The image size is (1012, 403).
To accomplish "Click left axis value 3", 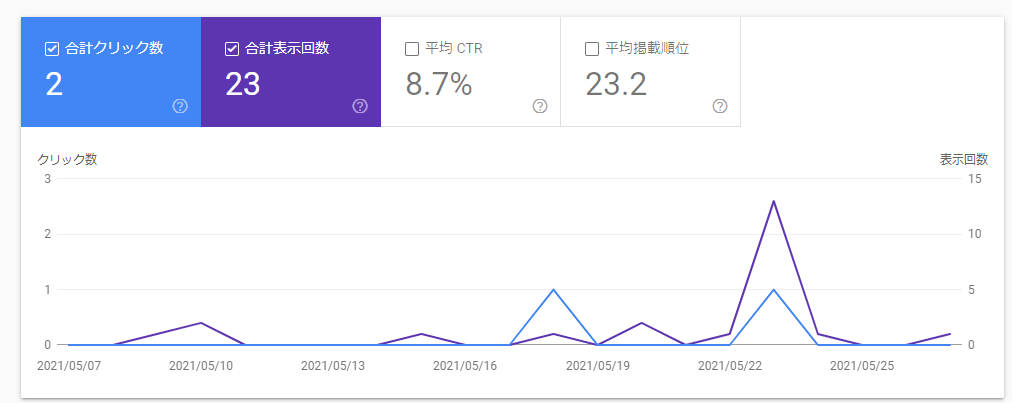I will [x=47, y=178].
